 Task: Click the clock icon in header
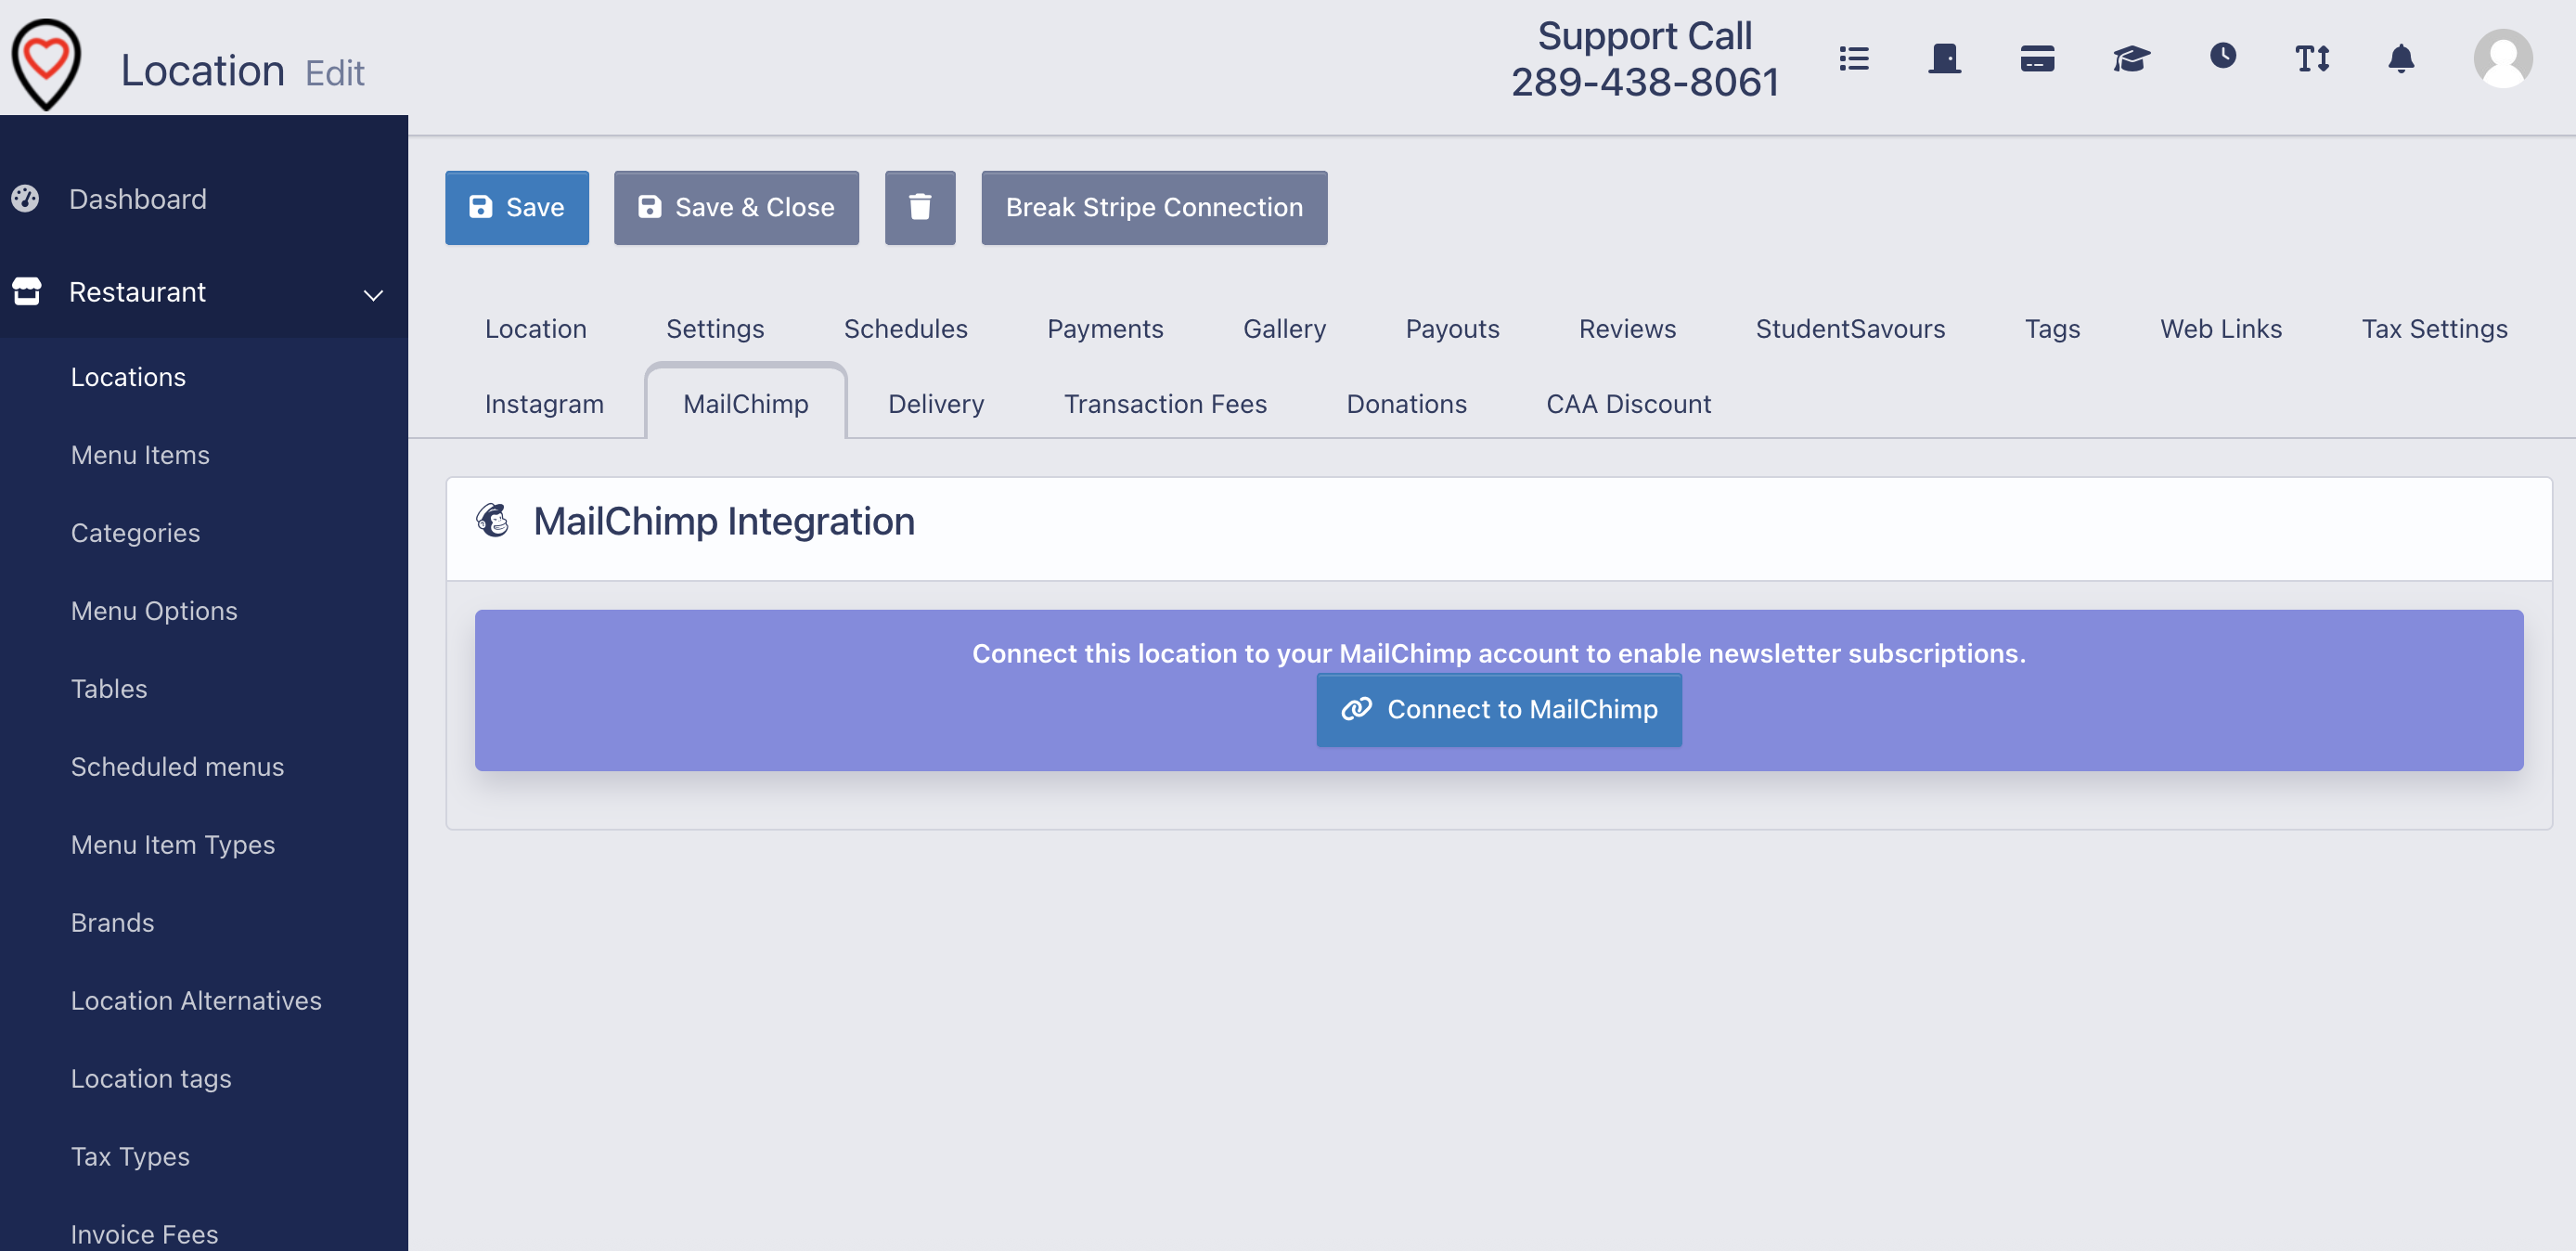2222,56
